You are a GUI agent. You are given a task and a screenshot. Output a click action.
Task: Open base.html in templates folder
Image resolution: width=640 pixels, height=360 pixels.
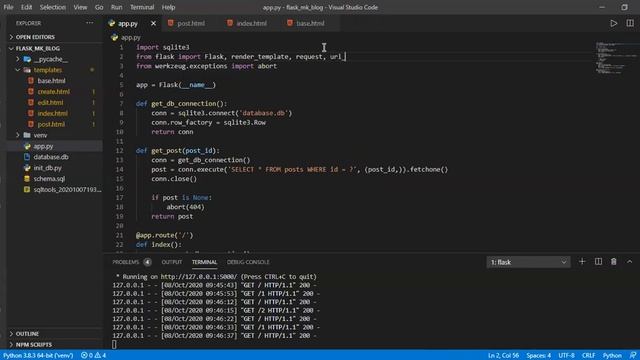point(51,81)
